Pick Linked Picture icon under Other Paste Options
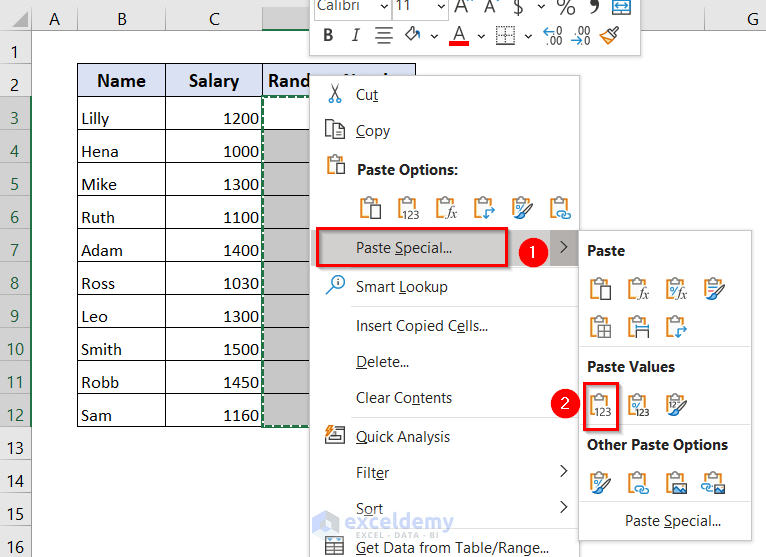Screen dimensions: 766x557 click(713, 483)
